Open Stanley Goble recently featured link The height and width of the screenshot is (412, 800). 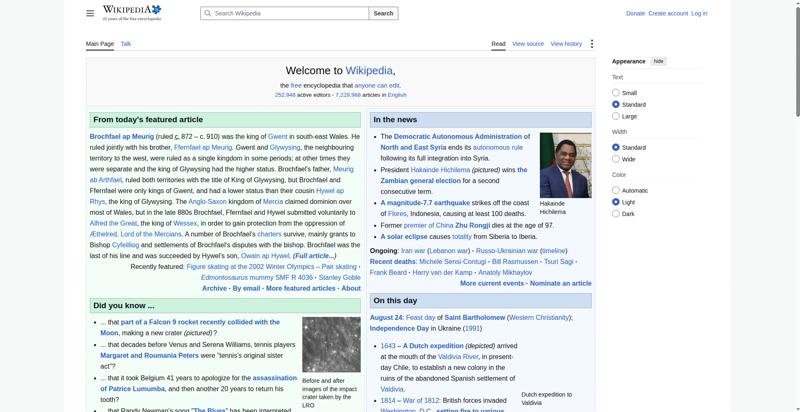coord(340,277)
